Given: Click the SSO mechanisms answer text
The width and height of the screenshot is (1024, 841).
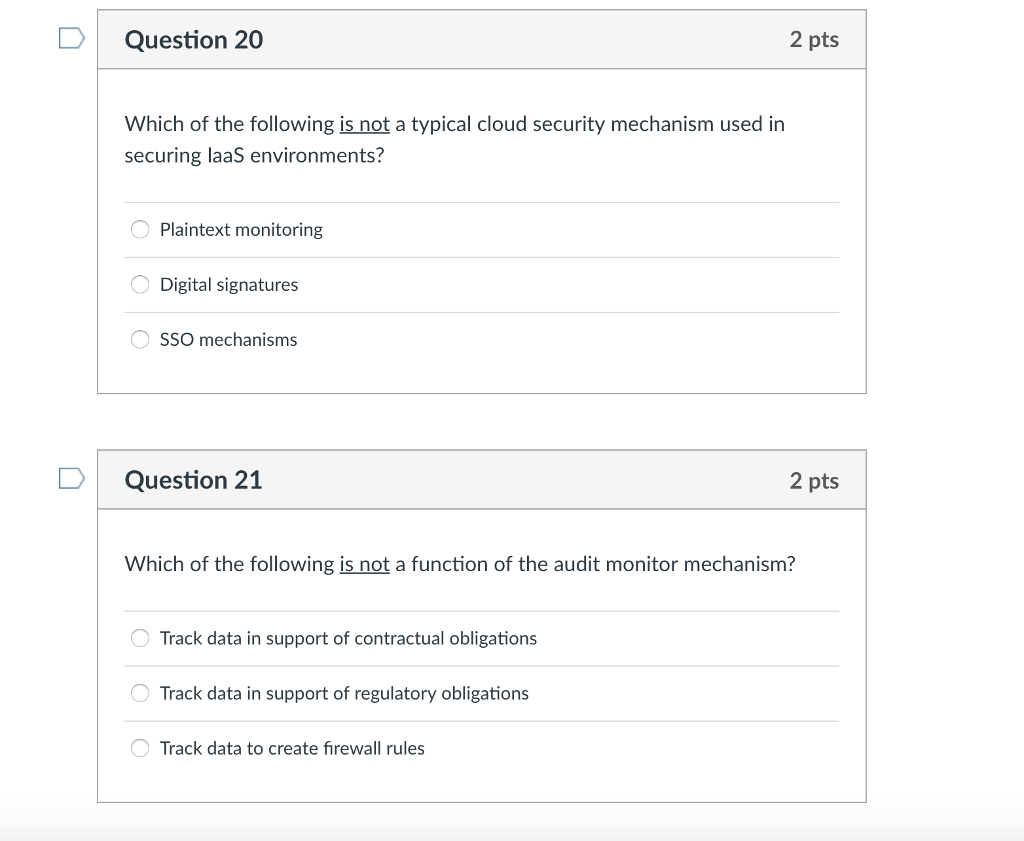Looking at the screenshot, I should pos(228,340).
